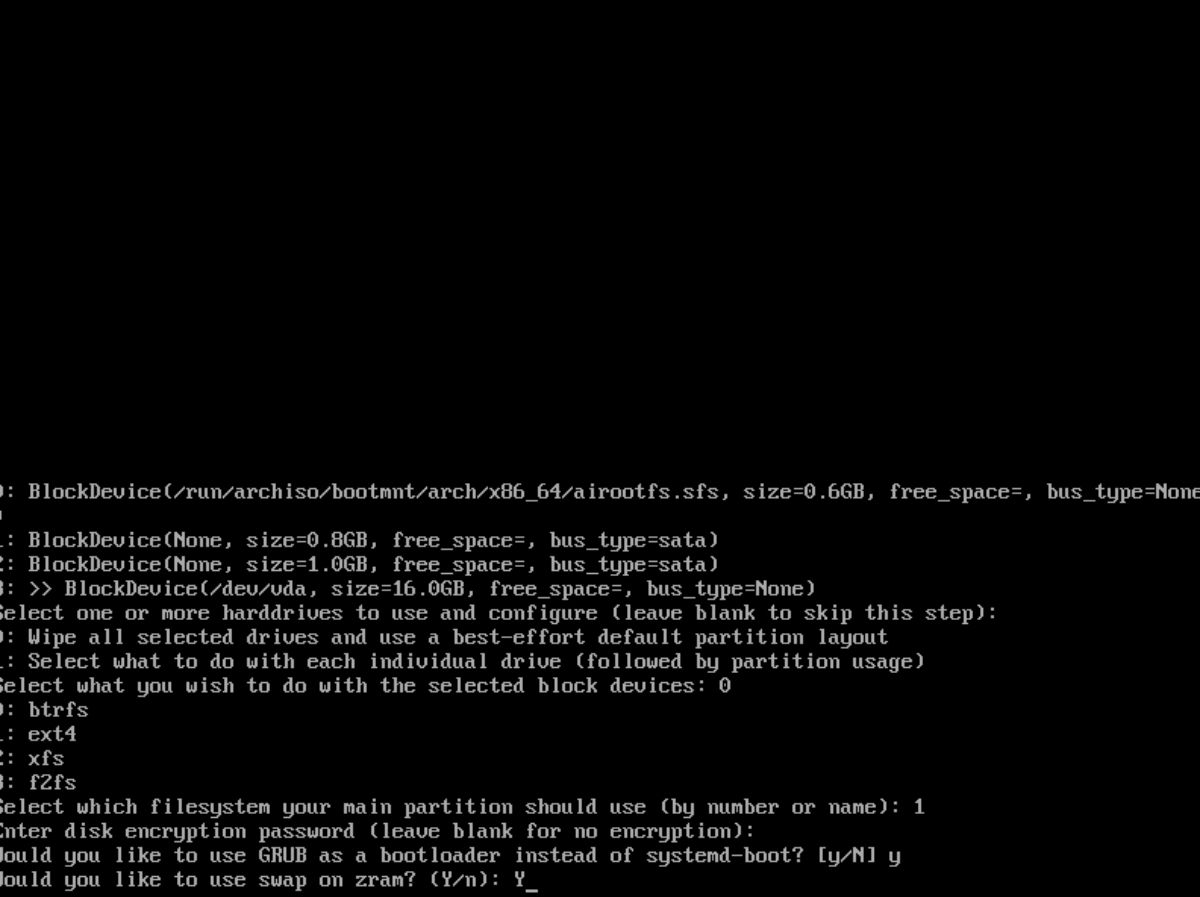Viewport: 1200px width, 897px height.
Task: Click the filesystem selection answer '1'
Action: tap(919, 807)
